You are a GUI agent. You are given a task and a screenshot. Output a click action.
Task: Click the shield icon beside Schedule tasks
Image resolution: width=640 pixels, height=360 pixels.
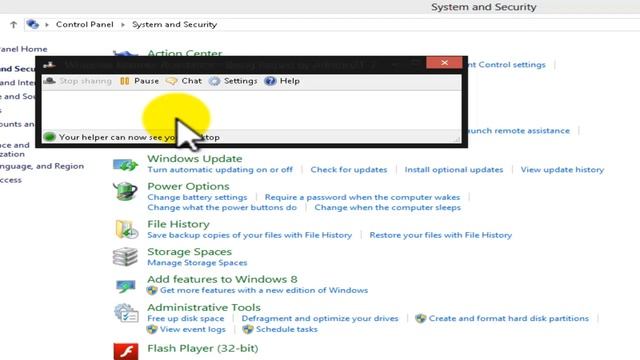coord(248,329)
